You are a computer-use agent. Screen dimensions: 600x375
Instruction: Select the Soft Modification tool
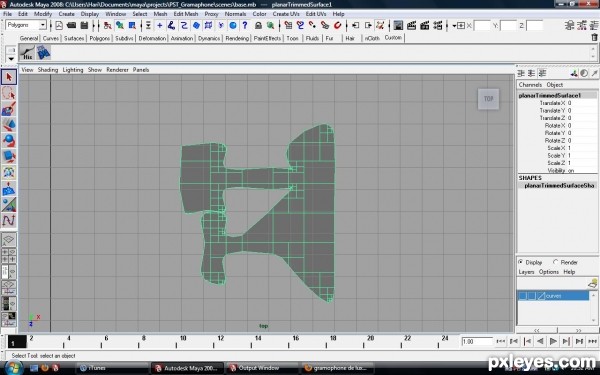point(9,188)
